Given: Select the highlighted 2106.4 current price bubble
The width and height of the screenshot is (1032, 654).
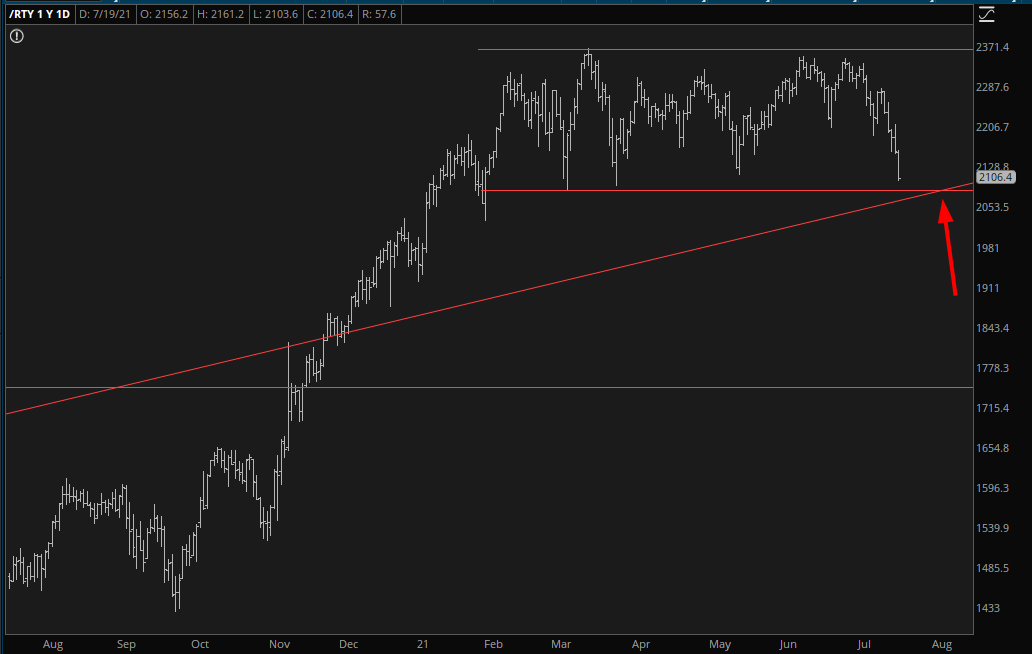Looking at the screenshot, I should 996,177.
